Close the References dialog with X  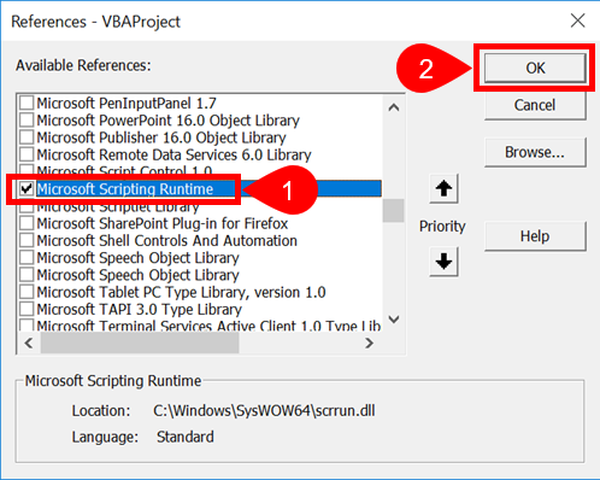tap(577, 21)
